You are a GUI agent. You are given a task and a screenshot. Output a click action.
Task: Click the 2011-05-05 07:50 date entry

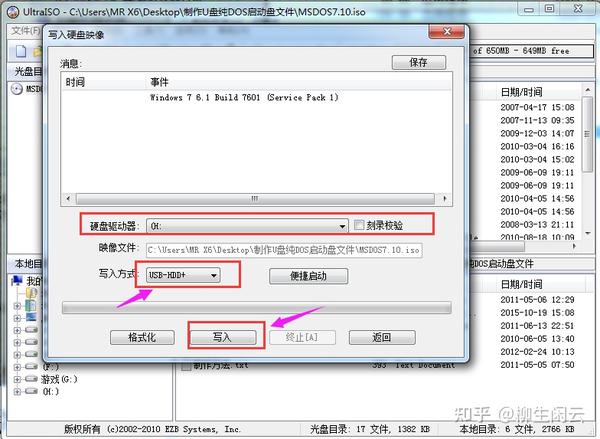pyautogui.click(x=537, y=365)
